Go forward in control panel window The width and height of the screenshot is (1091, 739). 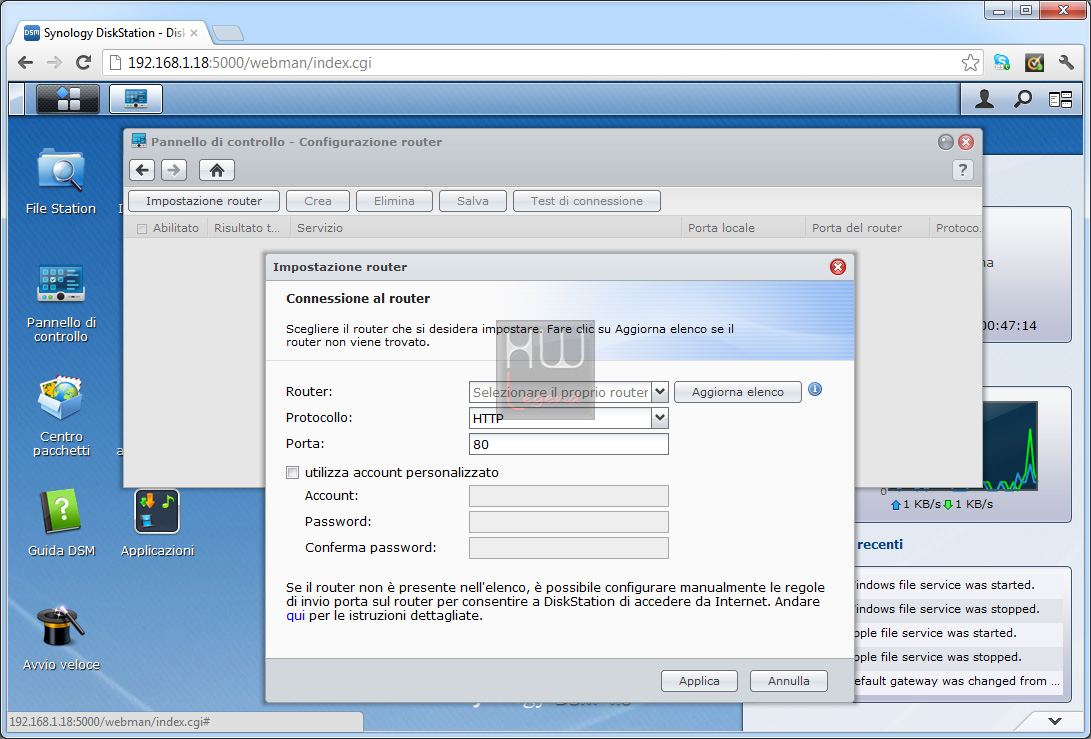click(x=174, y=170)
